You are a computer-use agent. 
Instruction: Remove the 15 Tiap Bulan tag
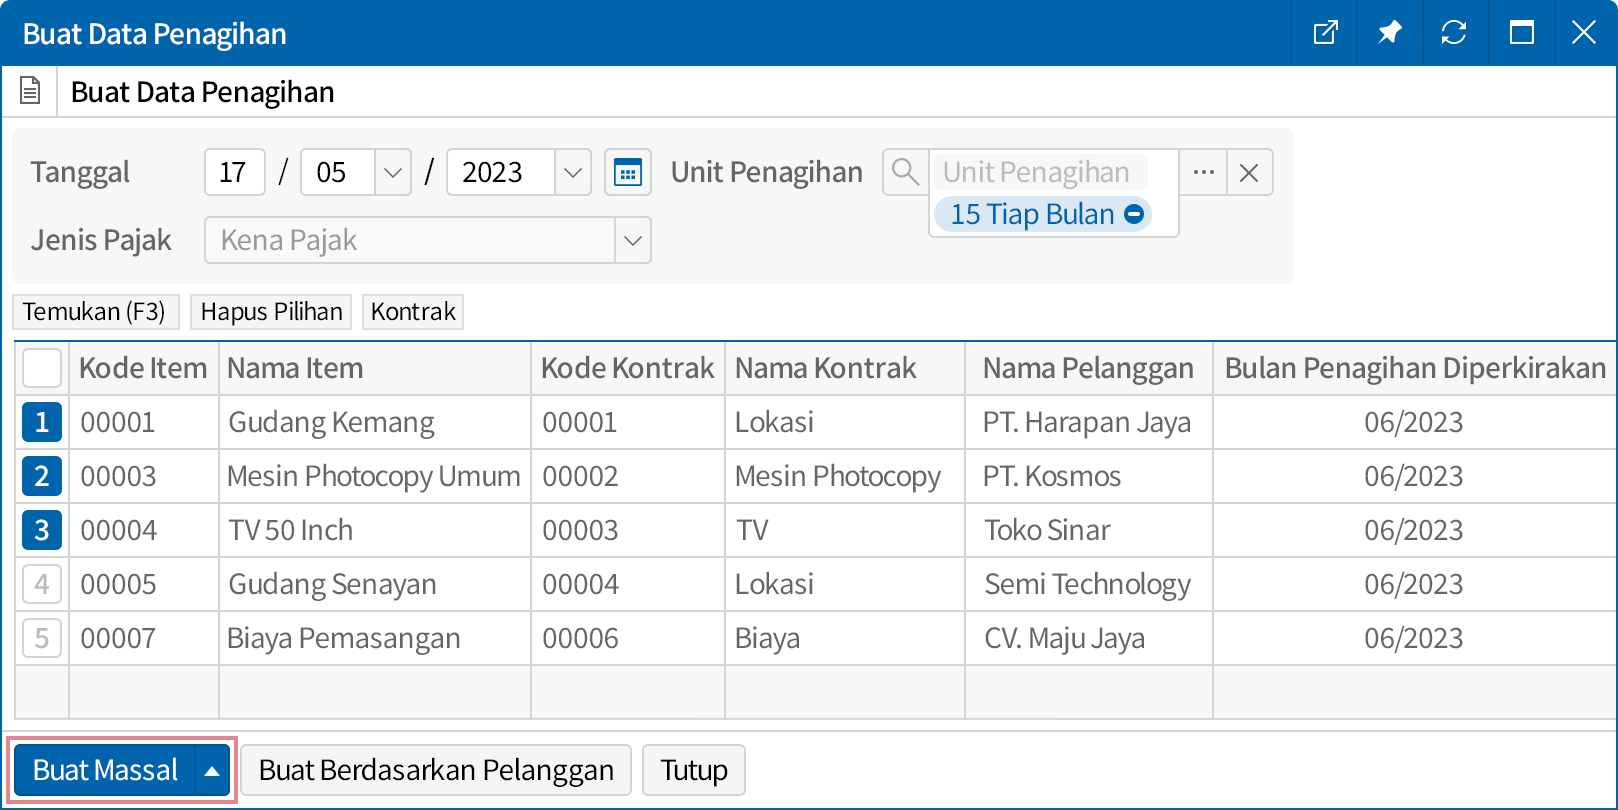click(1134, 214)
